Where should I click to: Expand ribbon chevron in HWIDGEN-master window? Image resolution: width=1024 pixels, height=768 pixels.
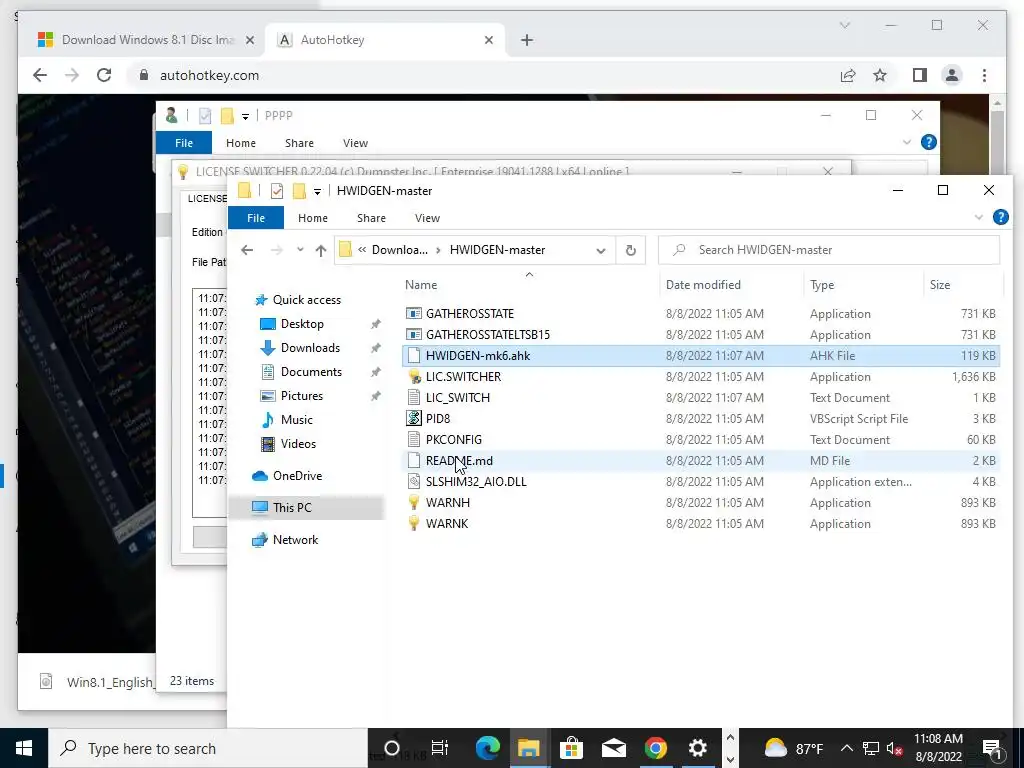click(978, 217)
